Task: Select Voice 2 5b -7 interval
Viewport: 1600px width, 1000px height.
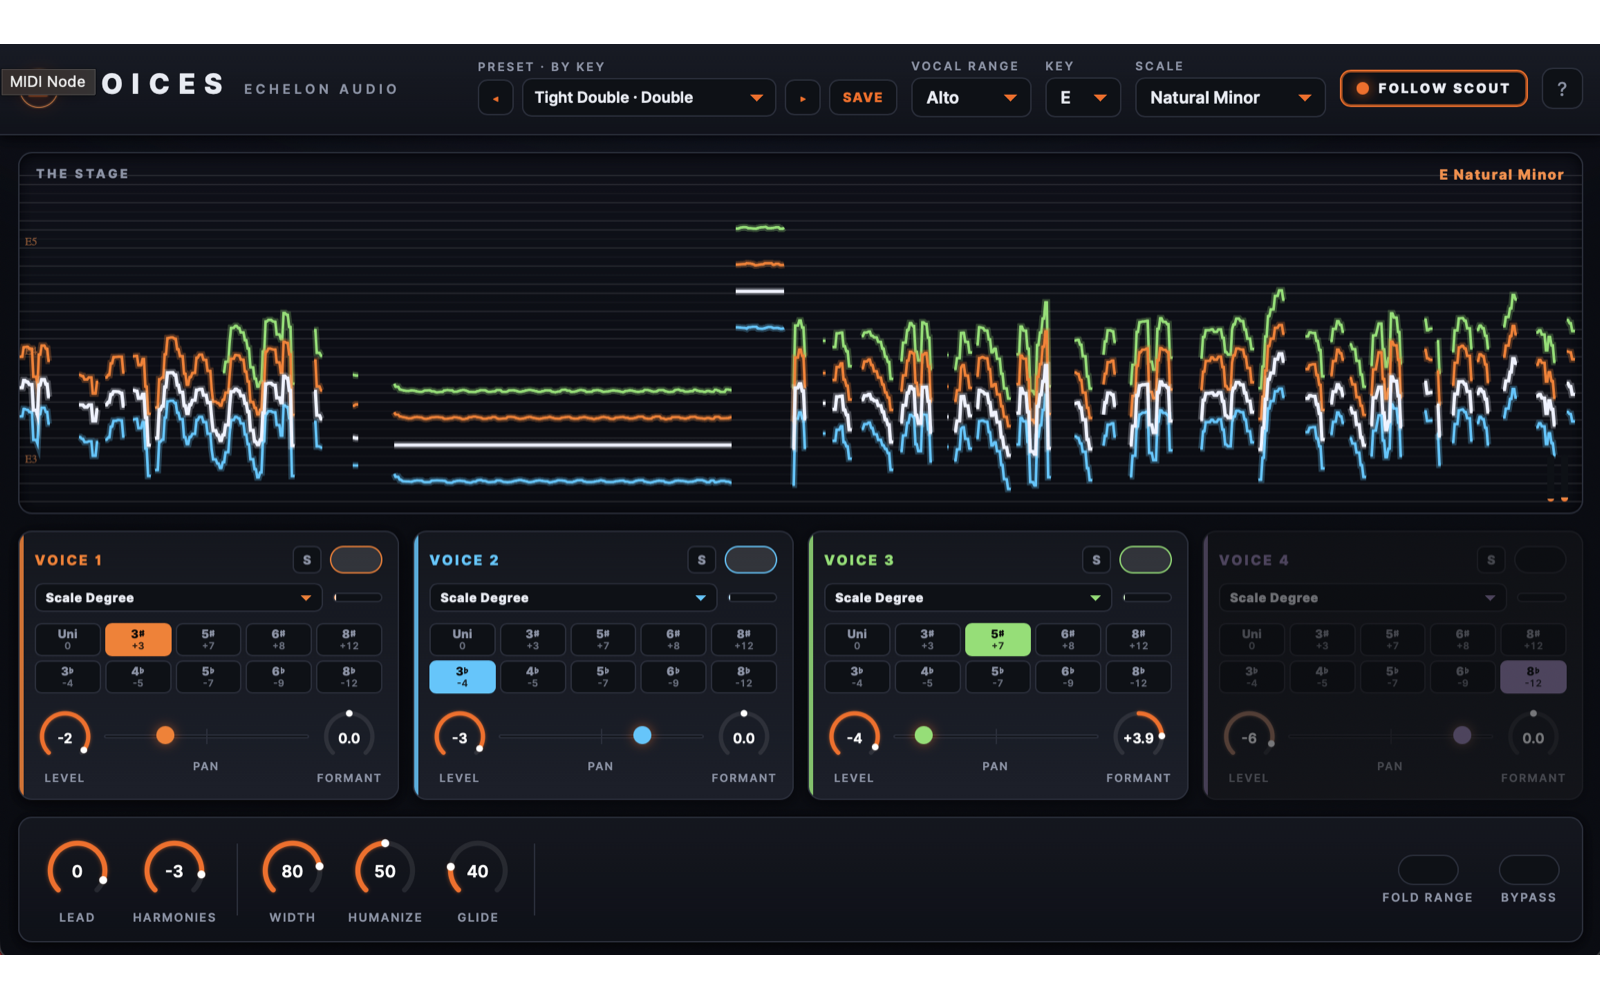Action: point(603,677)
